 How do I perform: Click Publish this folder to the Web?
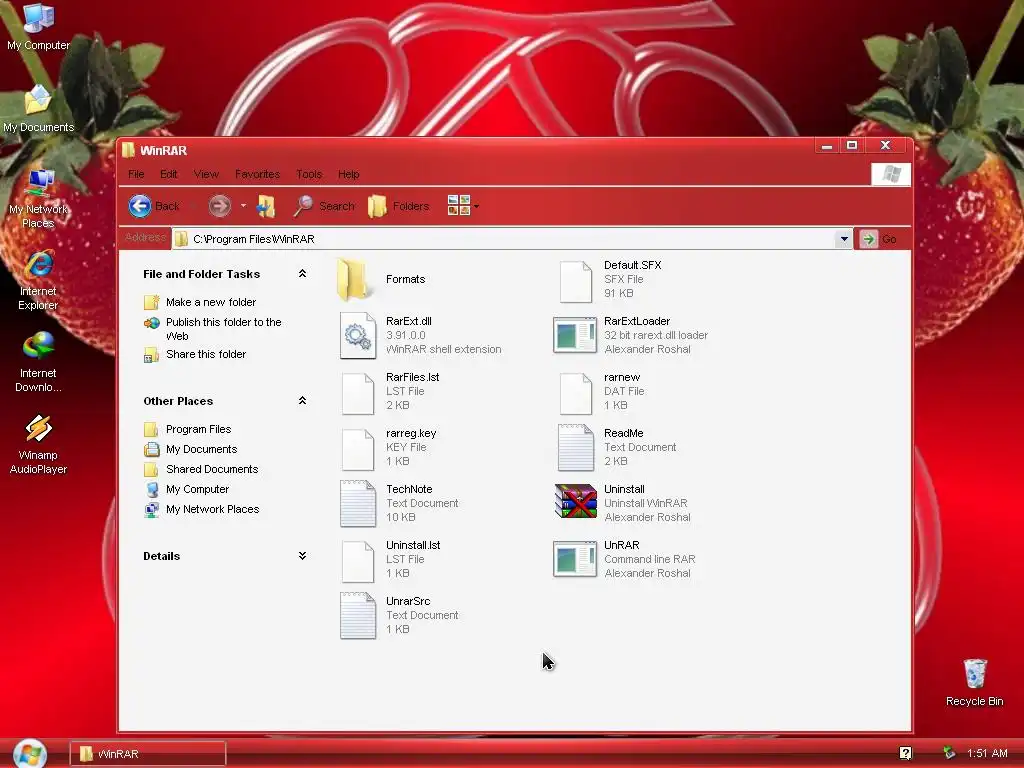223,329
